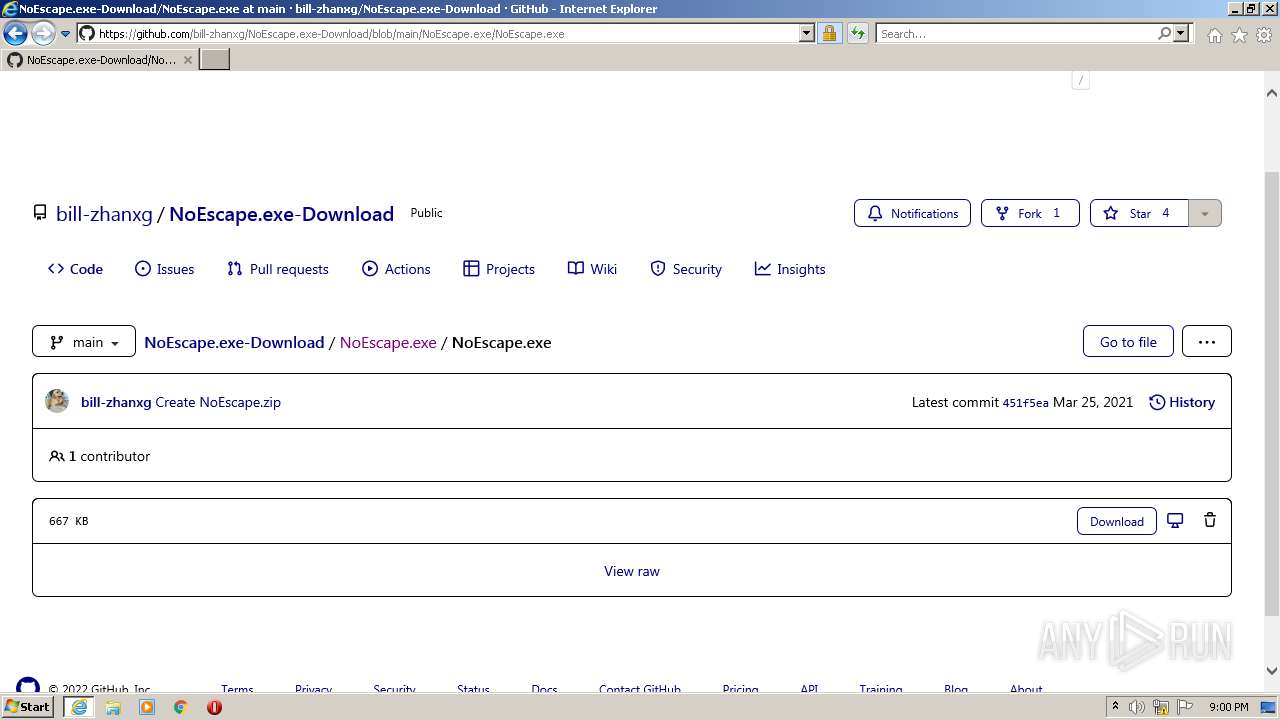Open NoEscape.exe-Download repository title link
Image resolution: width=1280 pixels, height=720 pixels.
(x=281, y=214)
